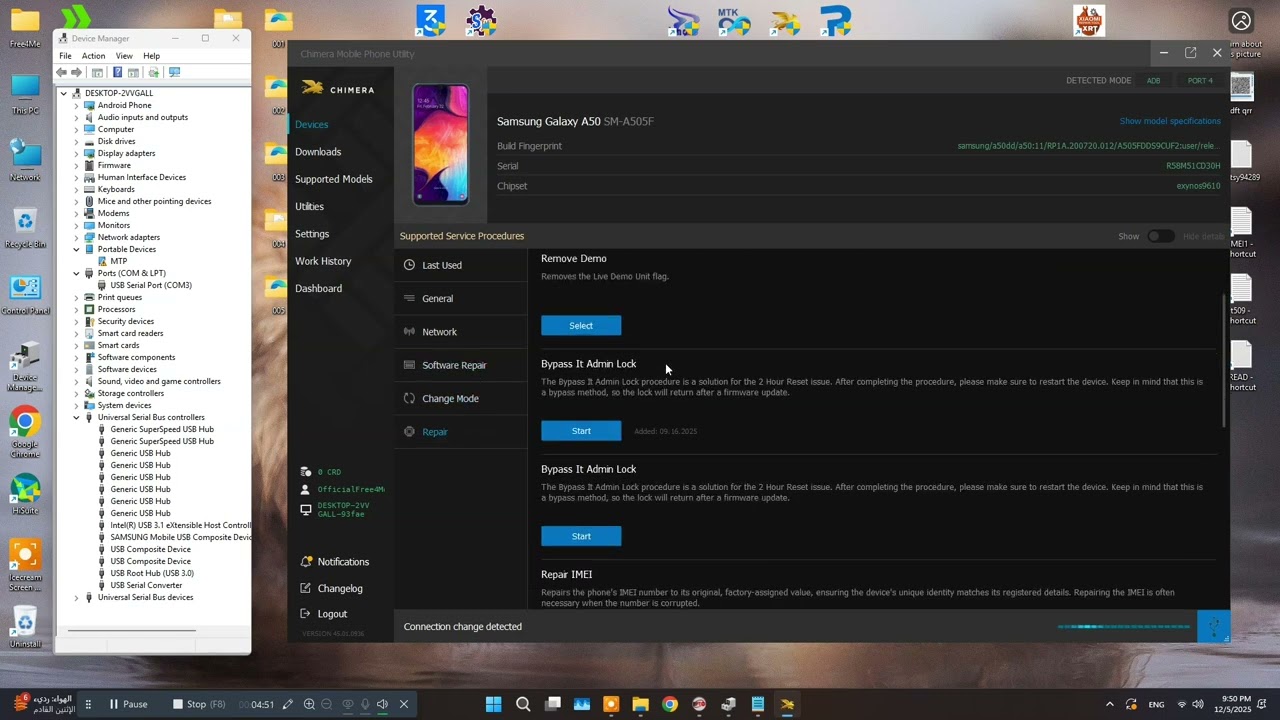Click the zoom-in magnifier in recorder bar

point(309,704)
